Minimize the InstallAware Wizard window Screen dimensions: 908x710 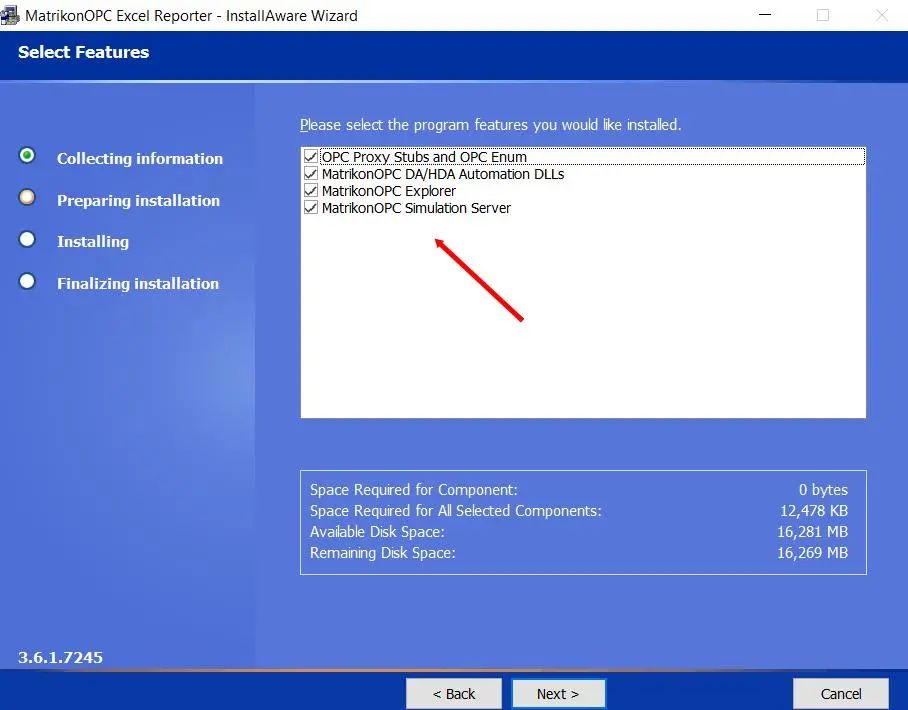[x=765, y=15]
